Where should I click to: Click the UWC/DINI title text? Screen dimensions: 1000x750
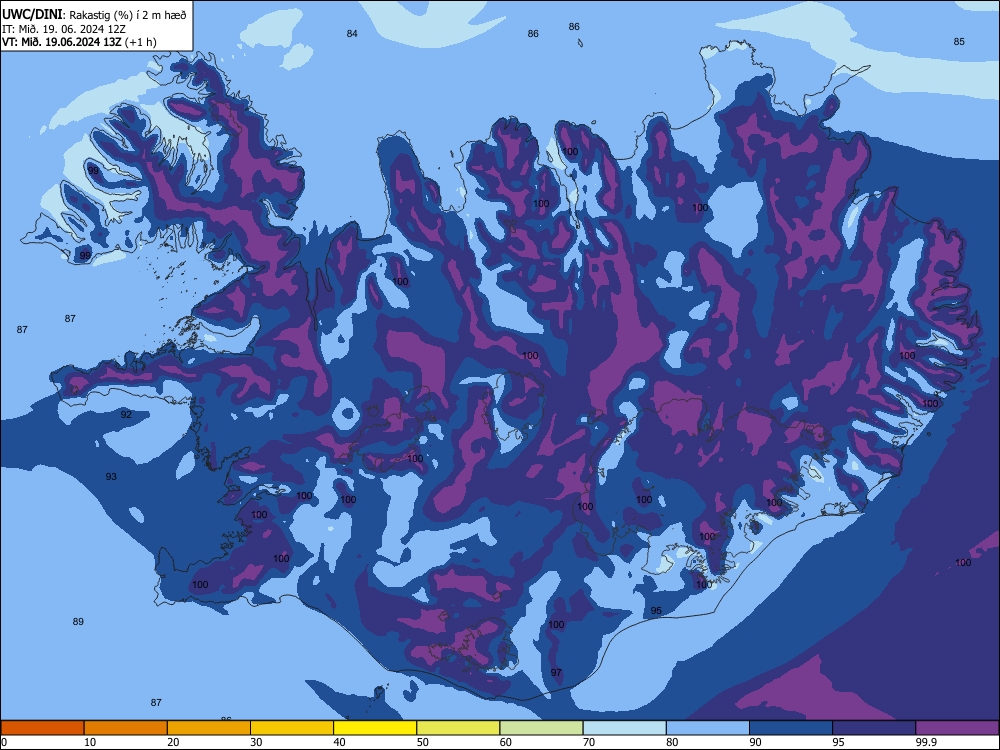(32, 15)
